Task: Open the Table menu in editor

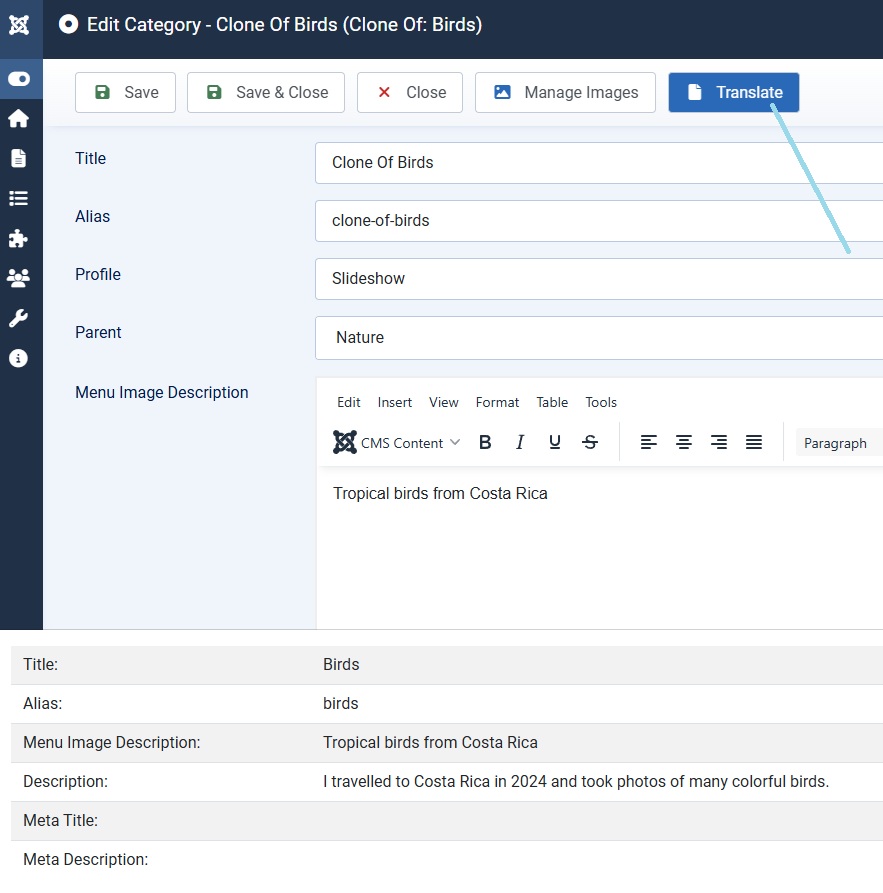Action: click(x=552, y=402)
